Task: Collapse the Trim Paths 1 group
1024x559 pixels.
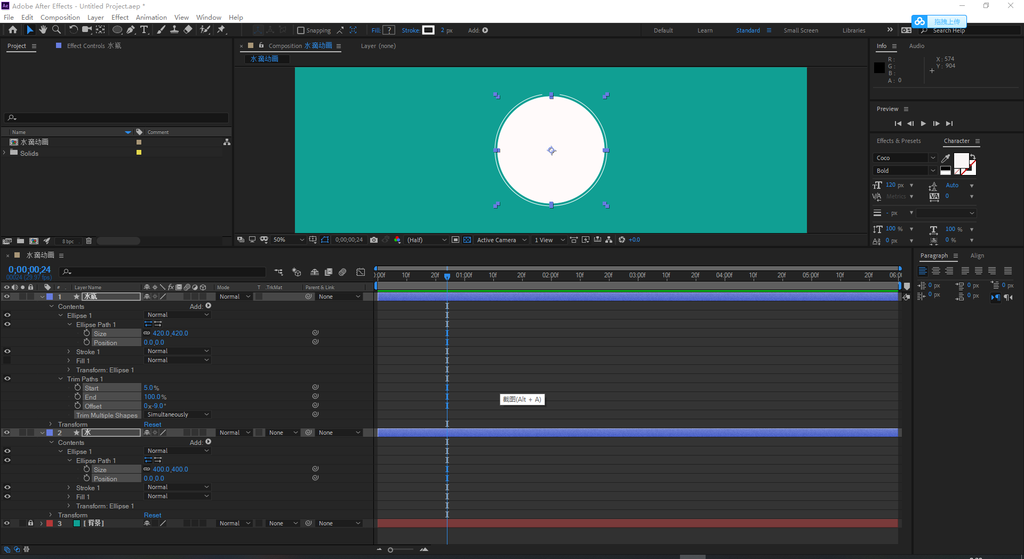Action: click(59, 379)
